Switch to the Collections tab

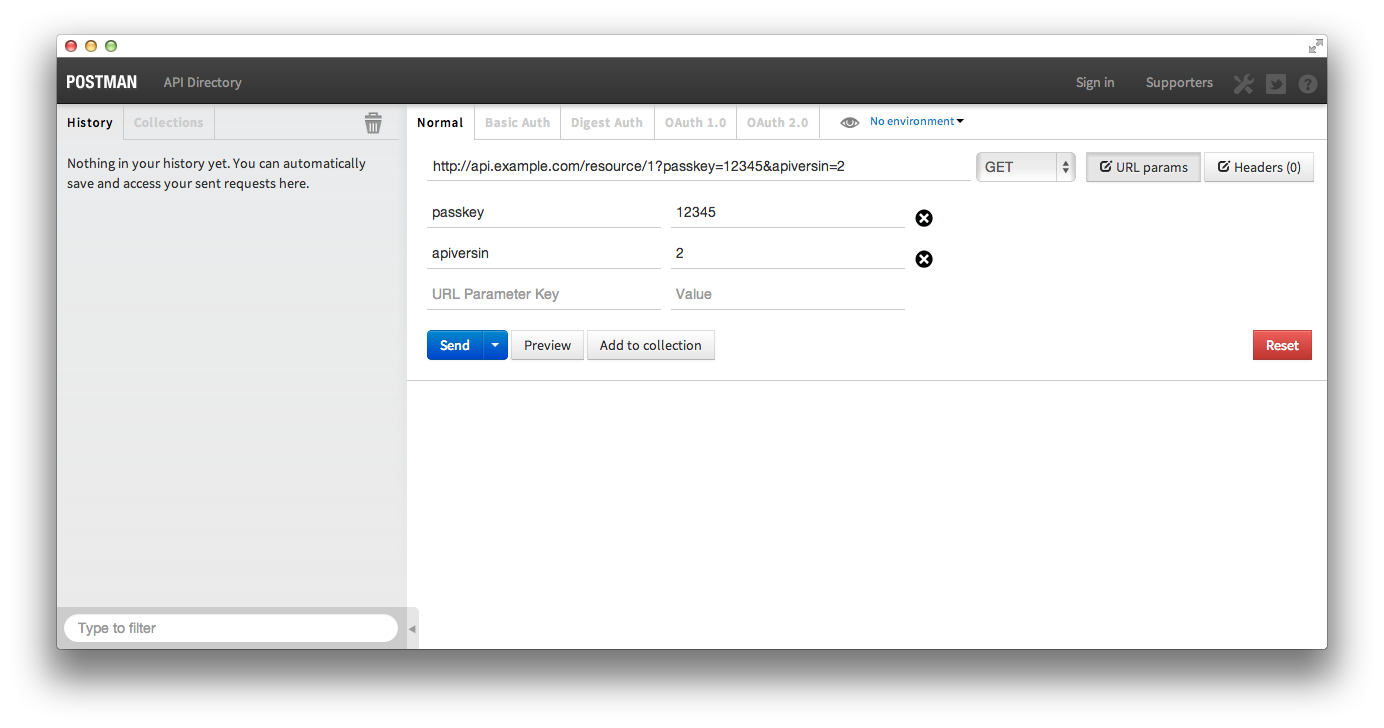point(168,122)
